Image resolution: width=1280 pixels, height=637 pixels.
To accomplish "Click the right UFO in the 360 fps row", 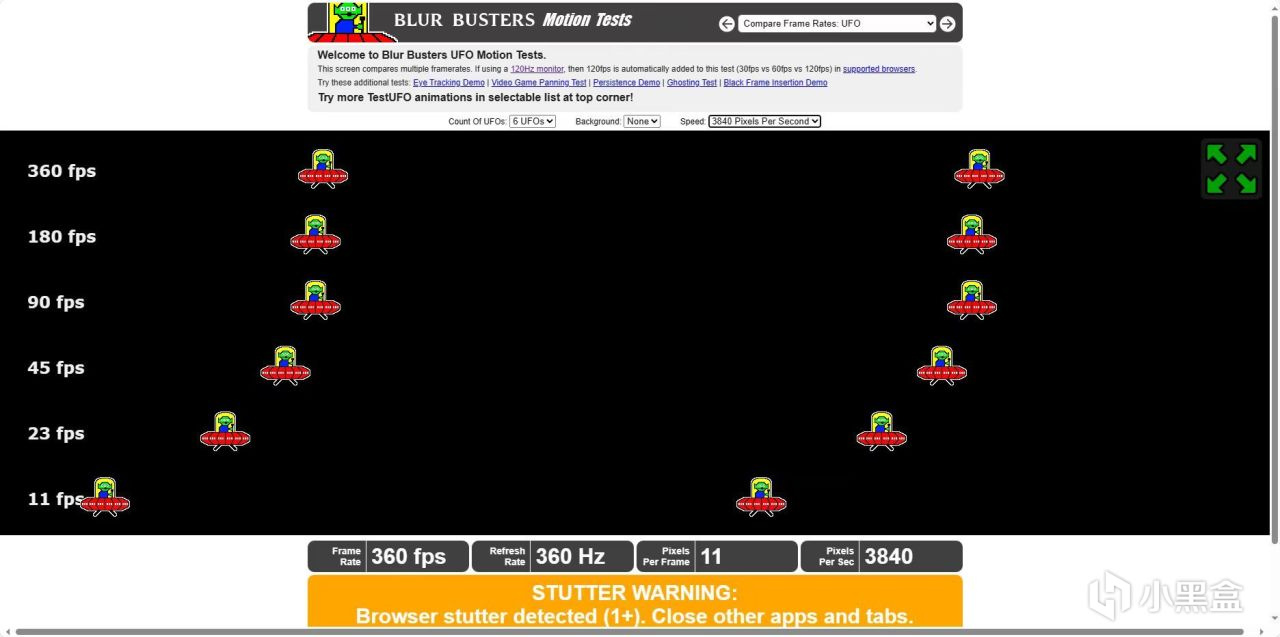I will tap(979, 169).
